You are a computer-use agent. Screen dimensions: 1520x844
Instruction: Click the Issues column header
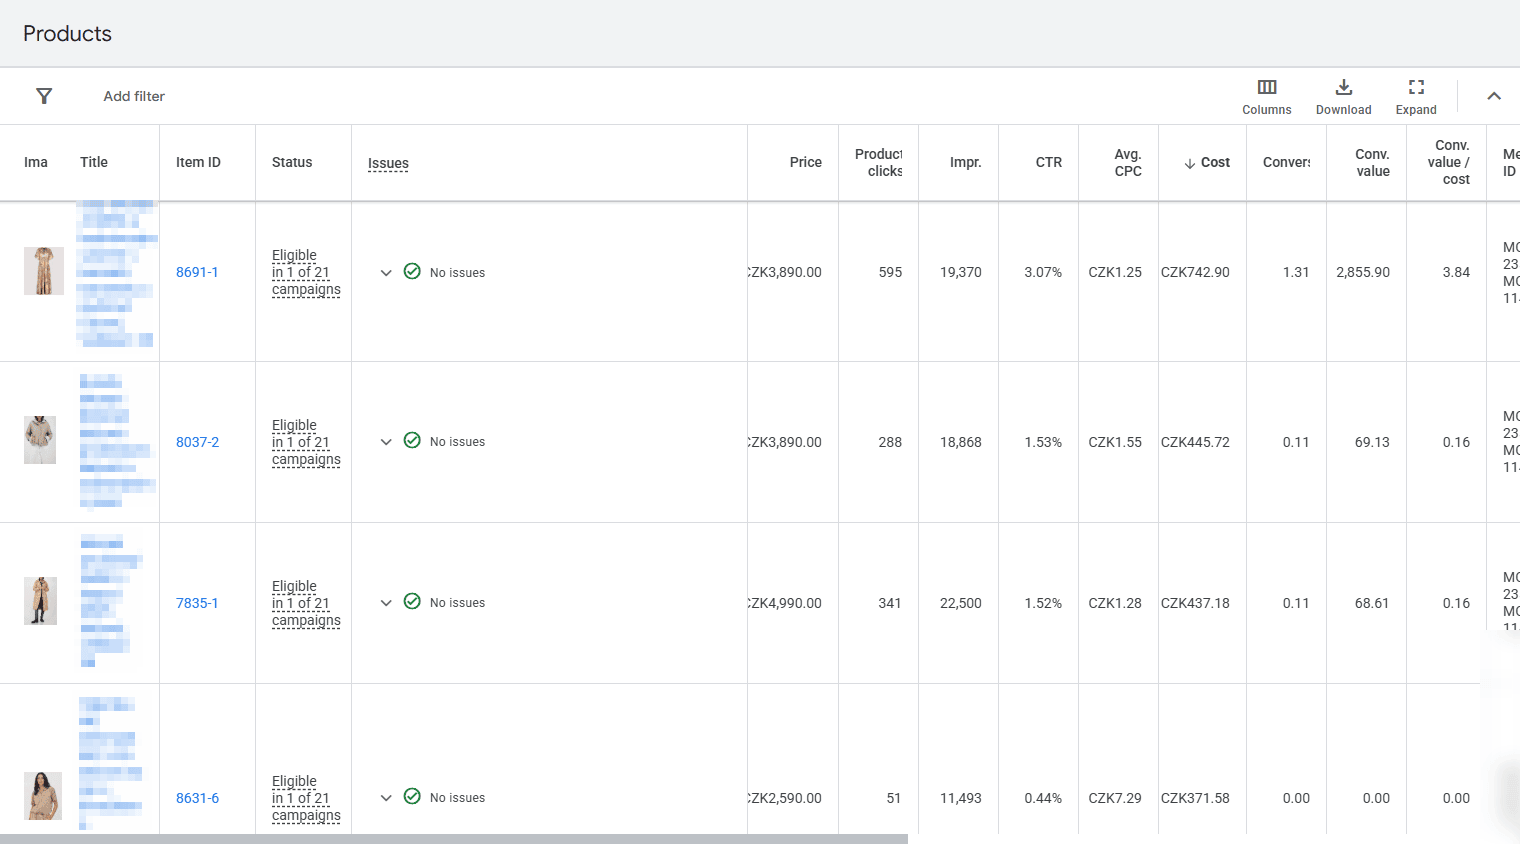[x=388, y=163]
